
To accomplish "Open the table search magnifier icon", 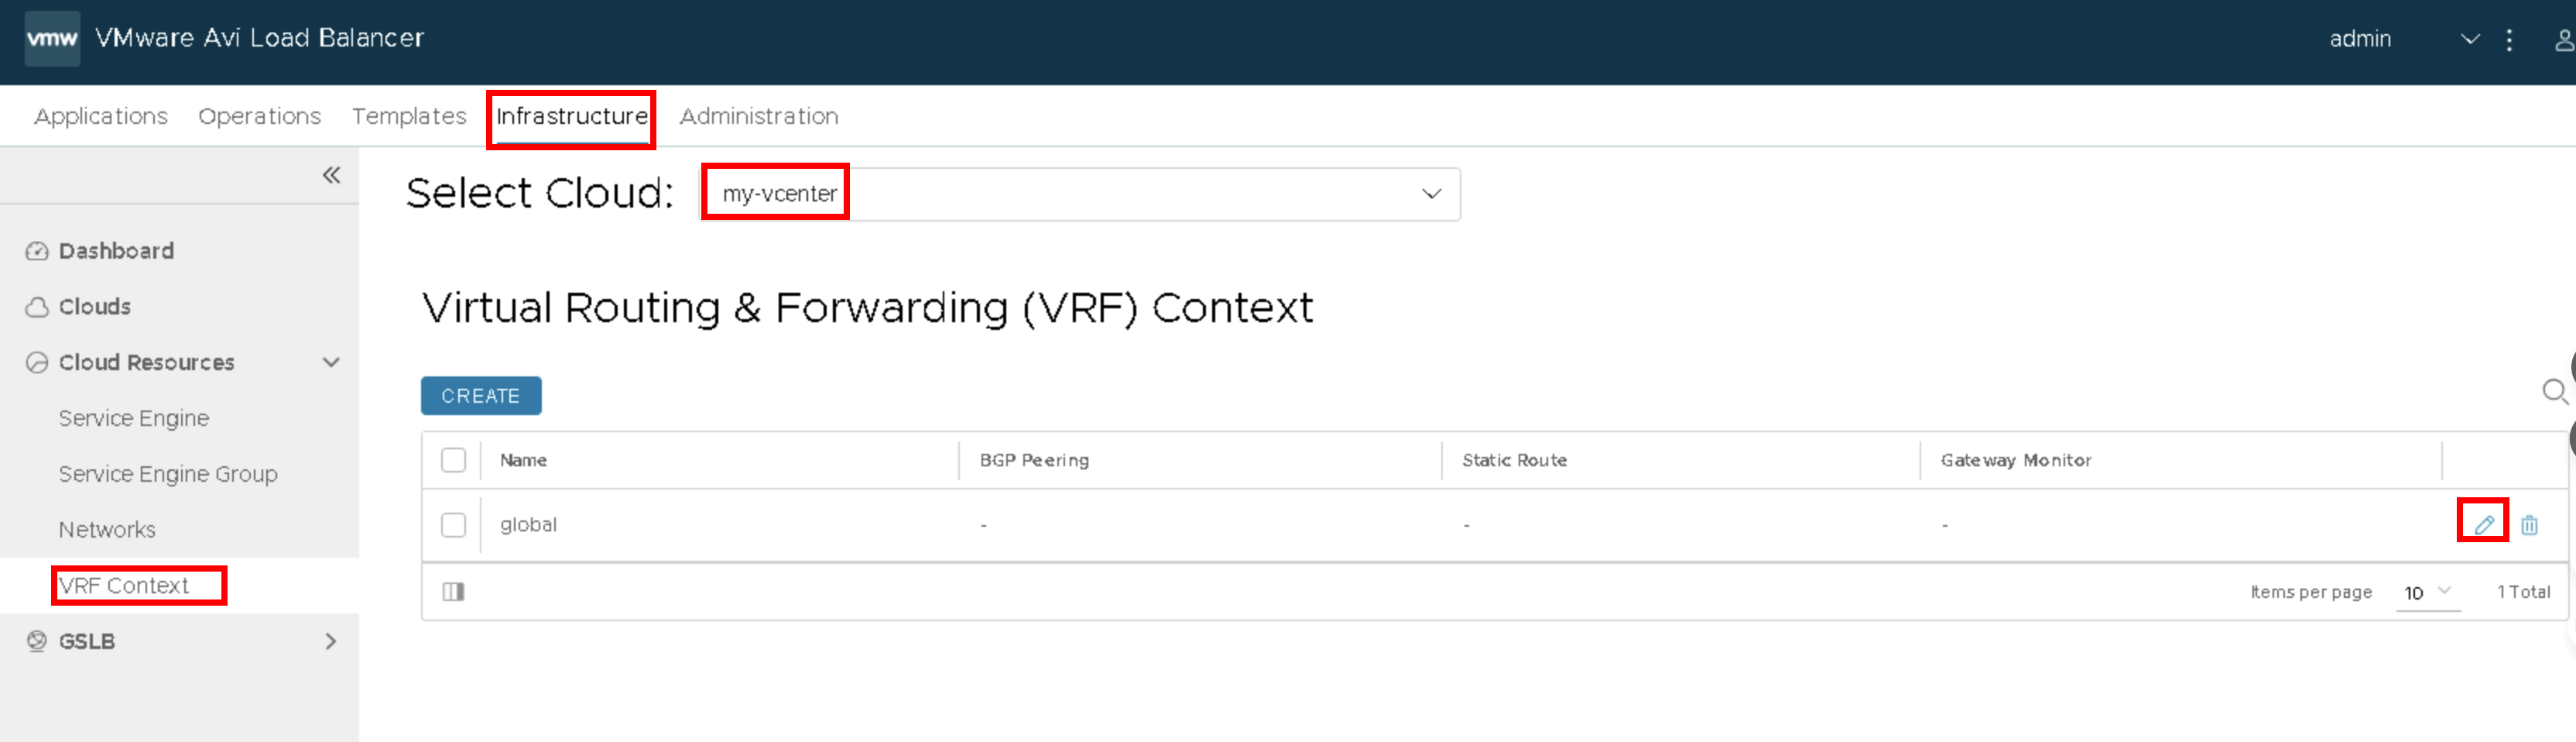I will [2555, 391].
